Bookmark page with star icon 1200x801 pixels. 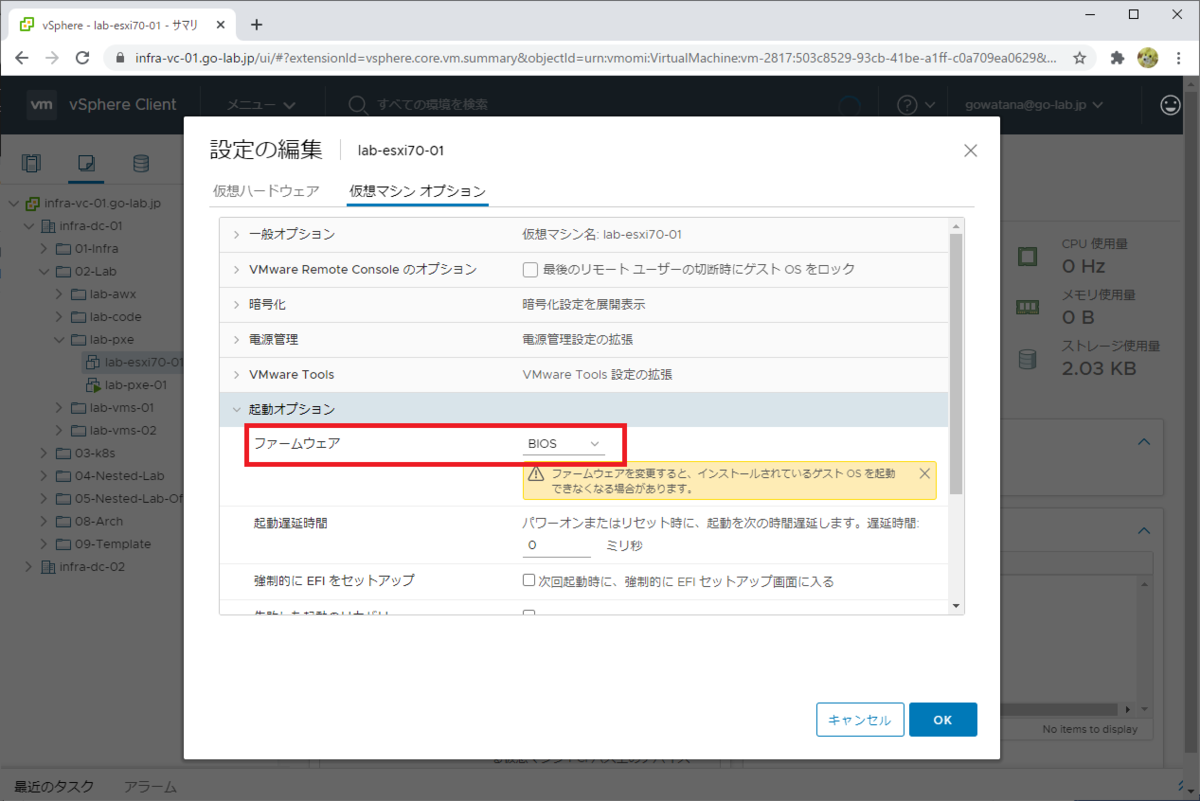[1079, 58]
